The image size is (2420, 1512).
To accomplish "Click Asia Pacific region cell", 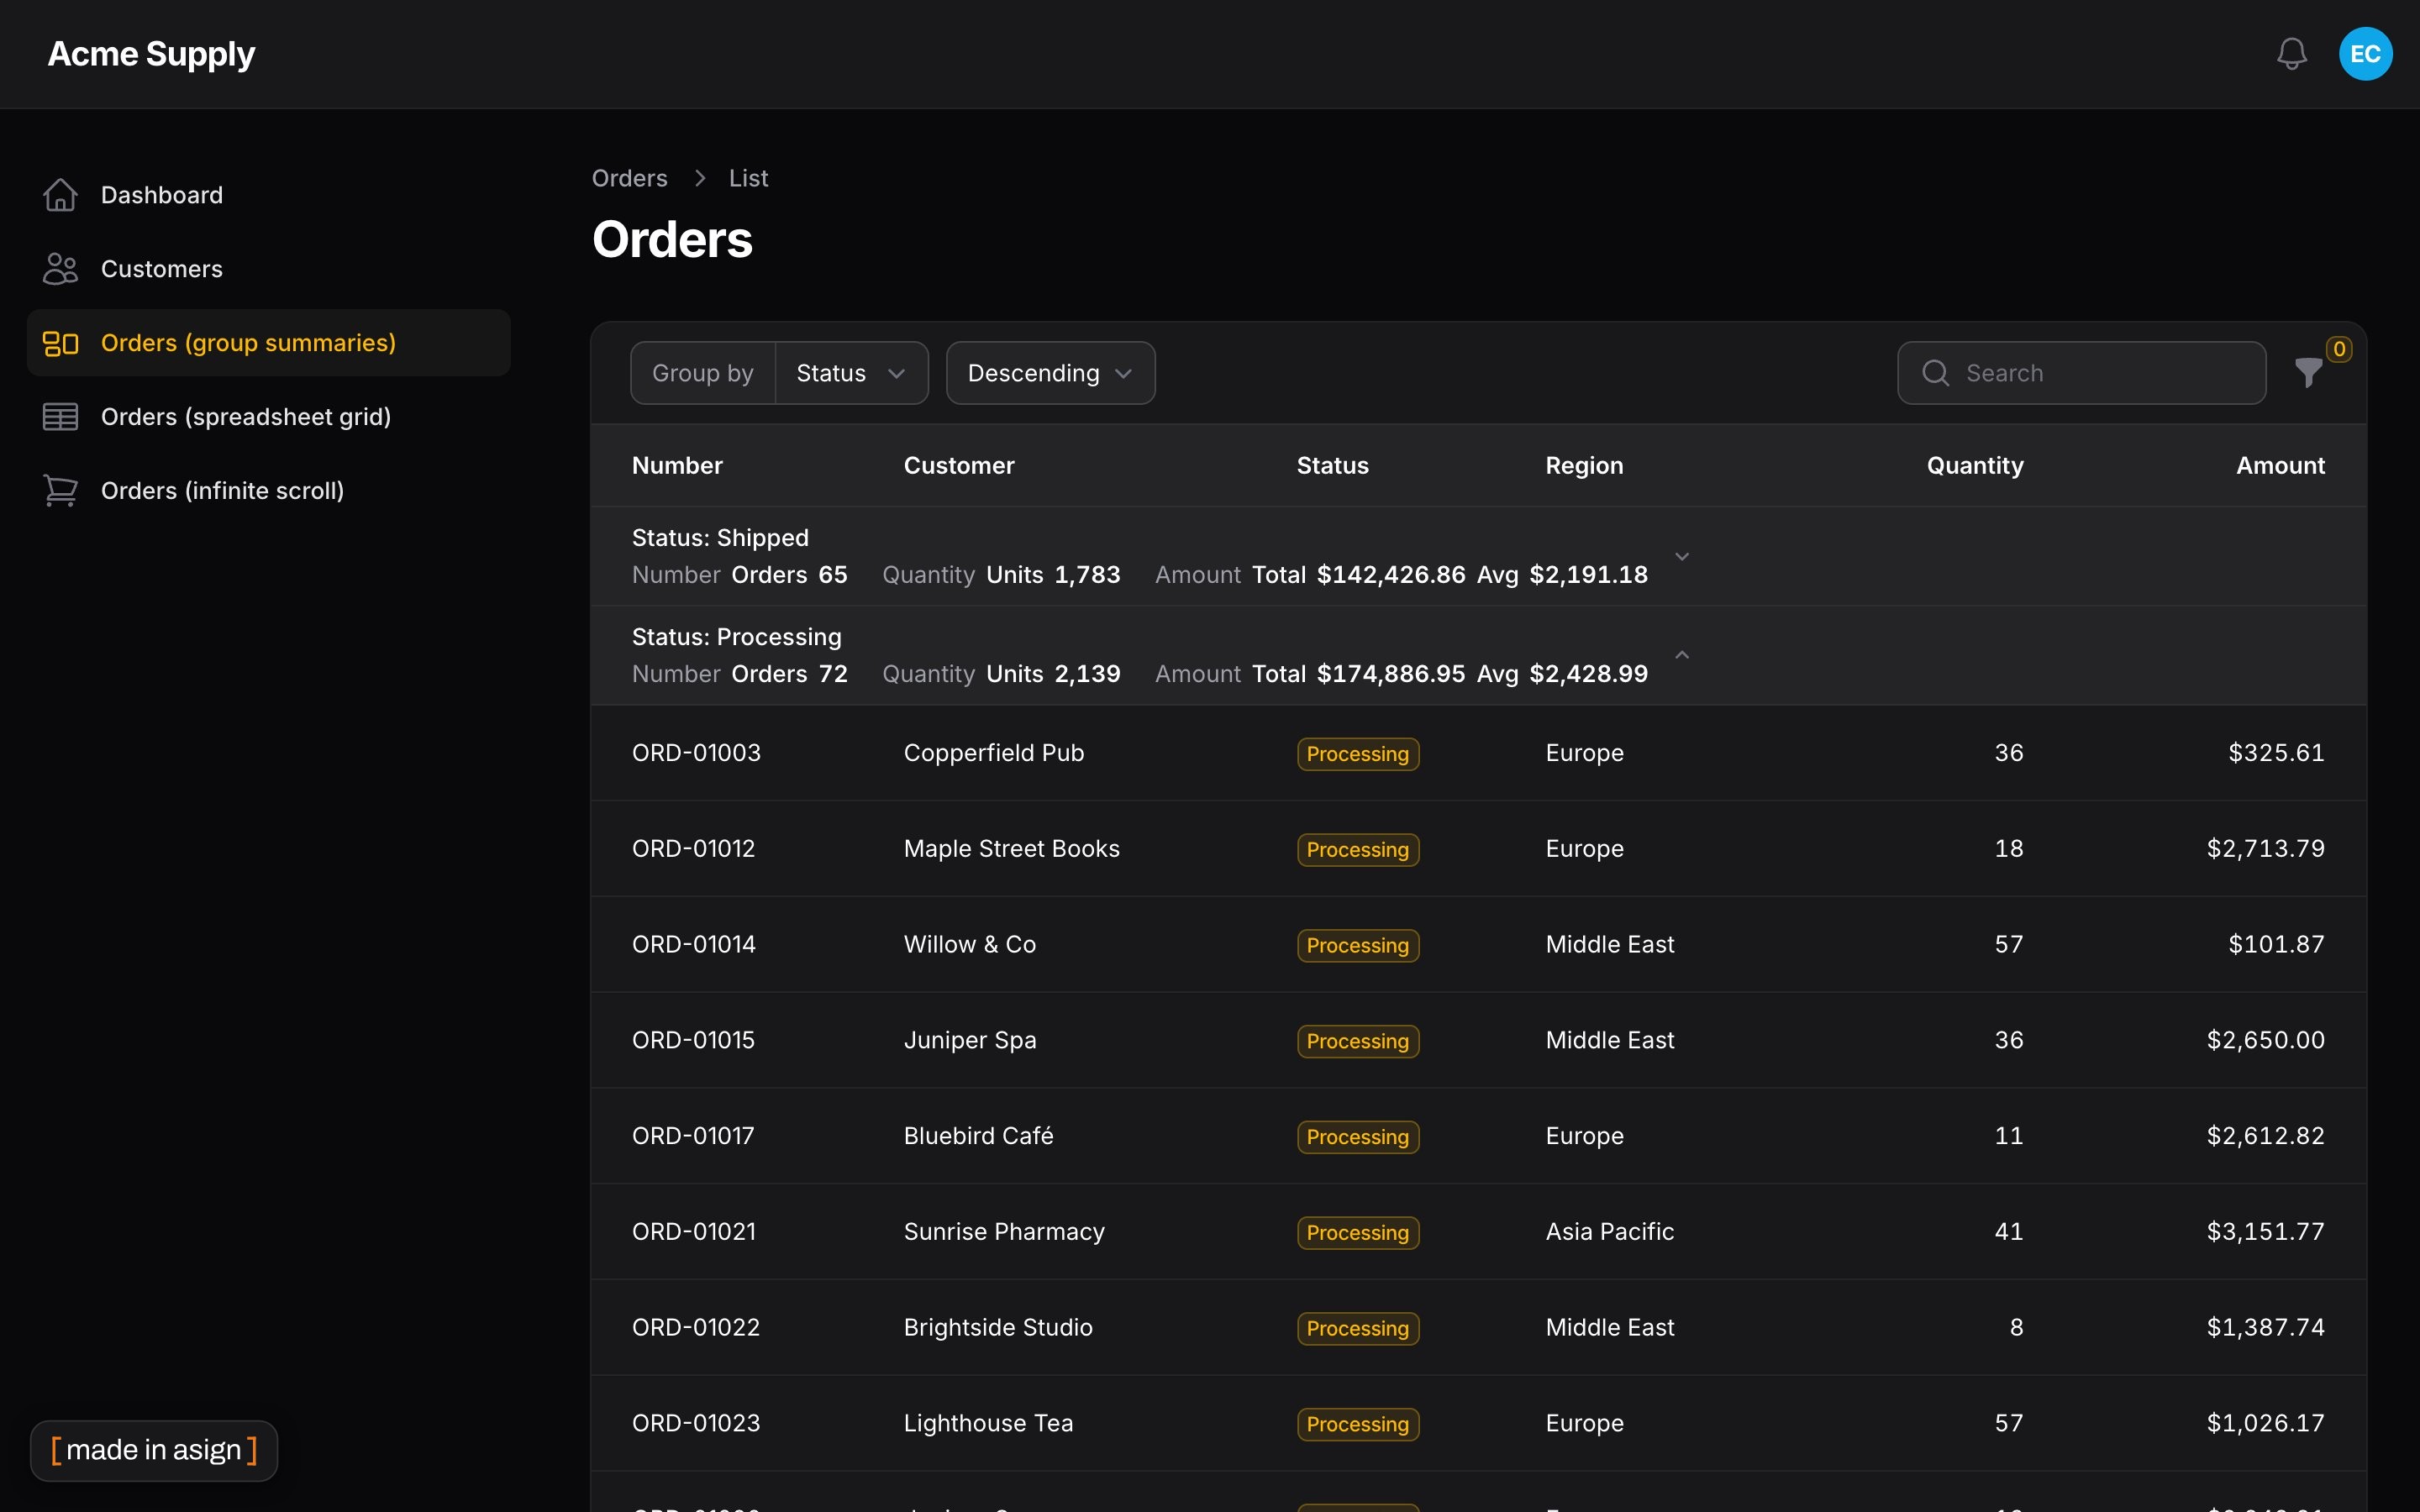I will click(1609, 1231).
